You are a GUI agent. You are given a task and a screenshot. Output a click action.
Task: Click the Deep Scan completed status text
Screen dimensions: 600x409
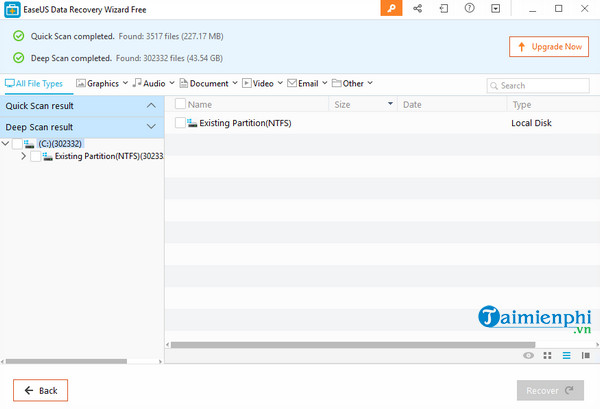click(x=71, y=58)
